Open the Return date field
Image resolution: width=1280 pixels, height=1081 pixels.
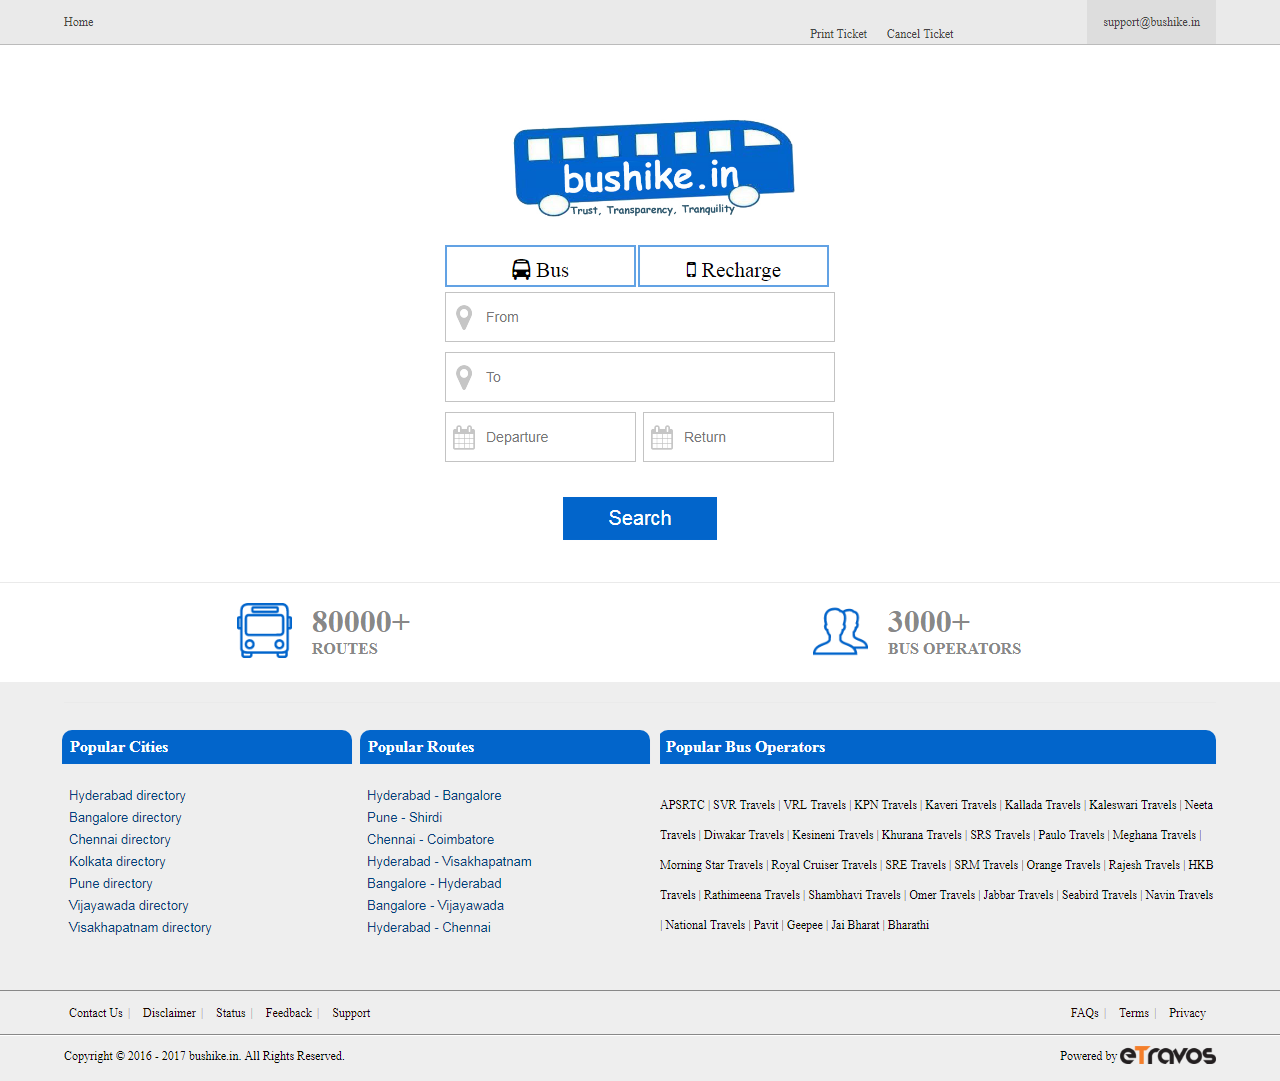(x=738, y=437)
